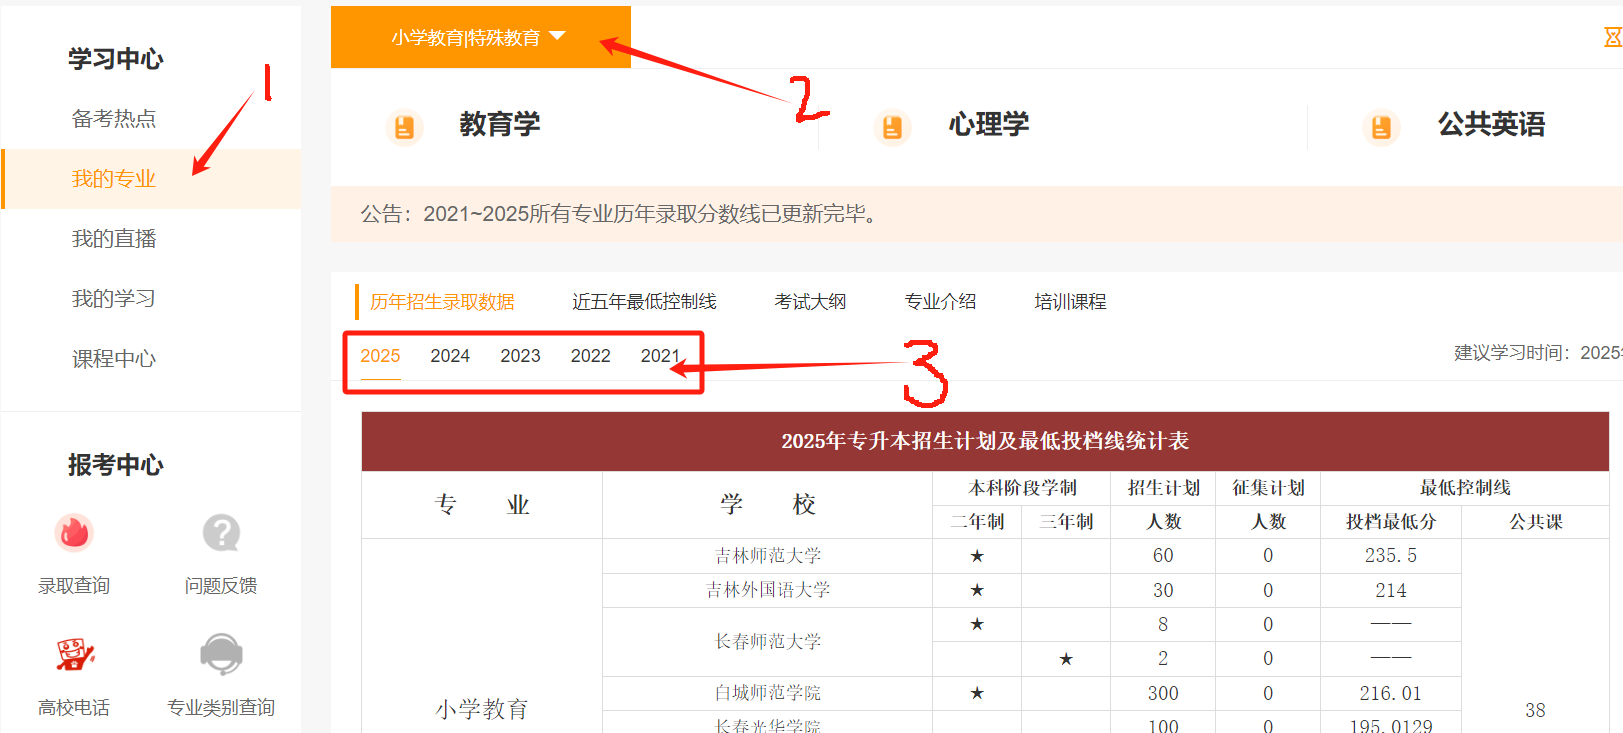Click 吉林外国语大学 in the table
Image resolution: width=1623 pixels, height=733 pixels.
pos(768,590)
